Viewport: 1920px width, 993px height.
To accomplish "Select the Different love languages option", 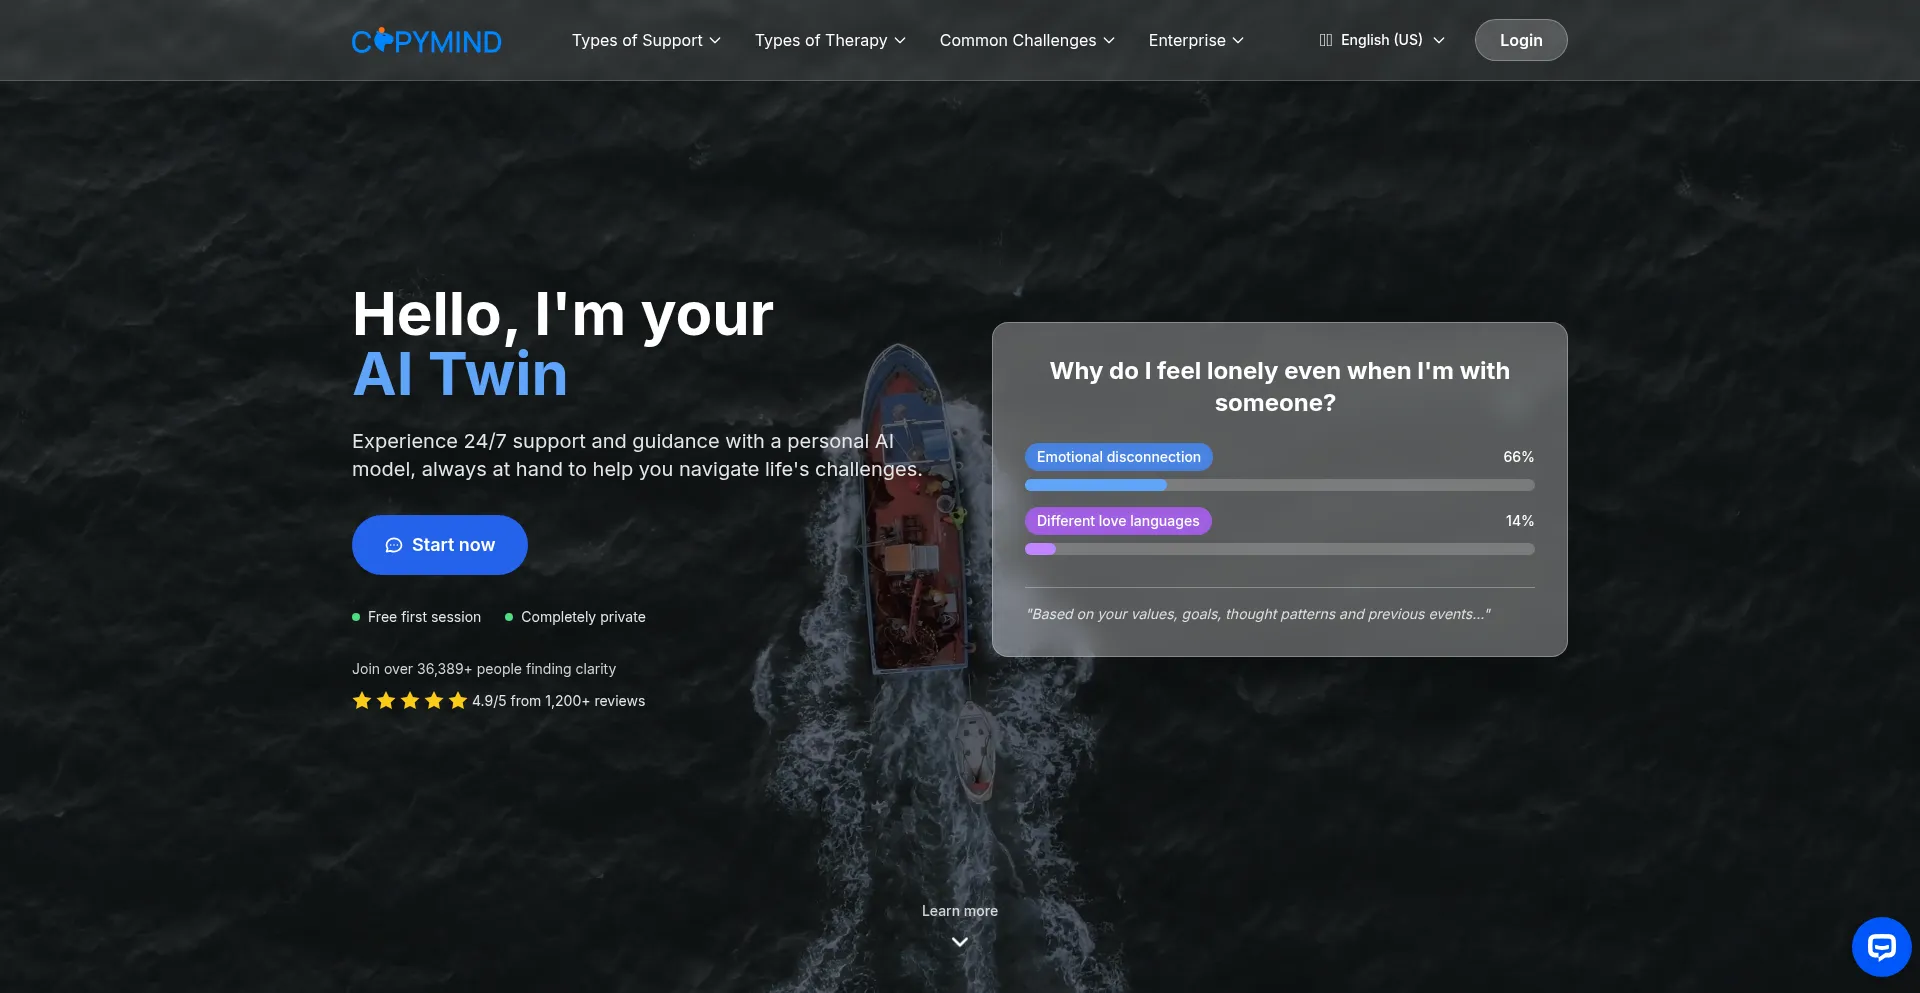I will (x=1118, y=521).
